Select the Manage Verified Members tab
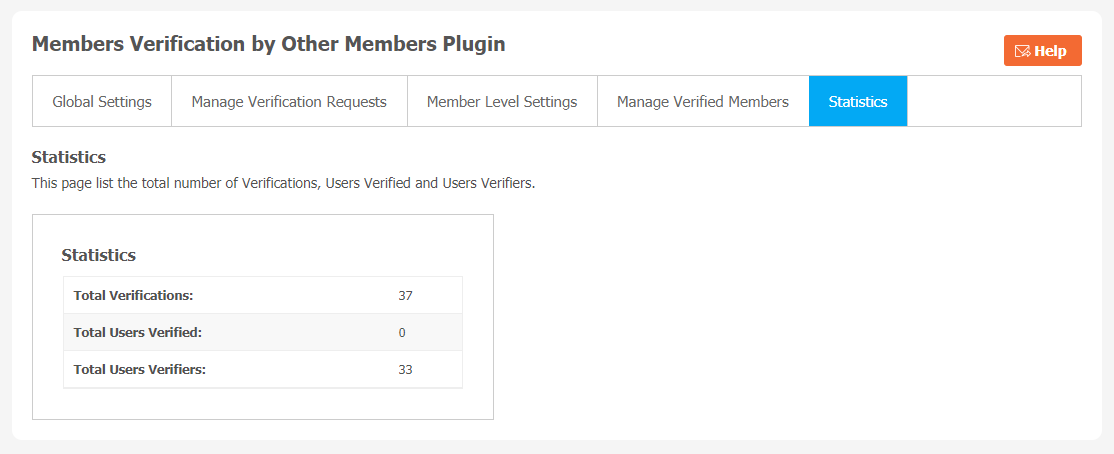The height and width of the screenshot is (454, 1114). click(x=703, y=102)
